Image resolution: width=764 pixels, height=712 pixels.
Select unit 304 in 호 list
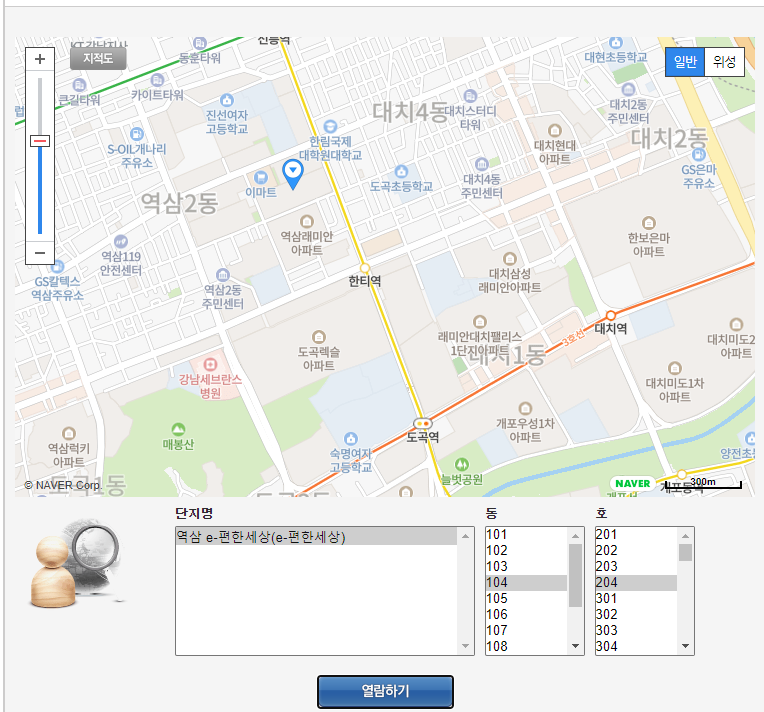coord(636,646)
